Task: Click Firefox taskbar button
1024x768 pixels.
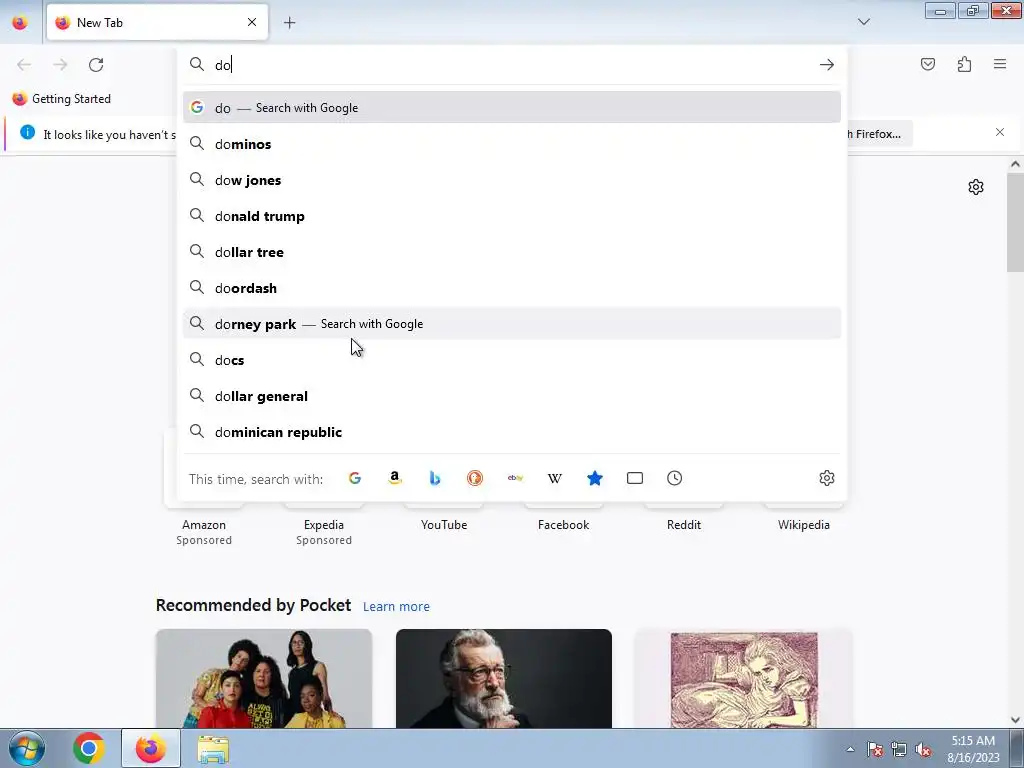Action: pos(150,748)
